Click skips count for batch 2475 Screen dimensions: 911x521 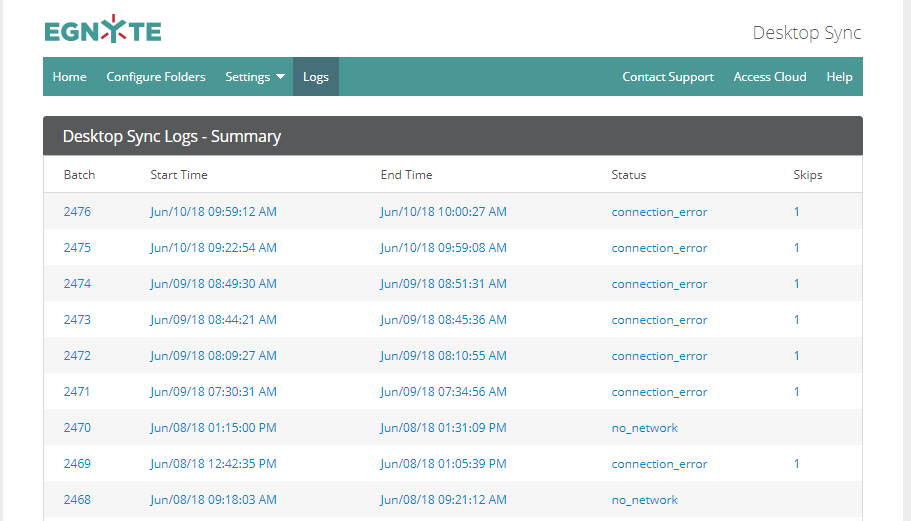pos(797,247)
